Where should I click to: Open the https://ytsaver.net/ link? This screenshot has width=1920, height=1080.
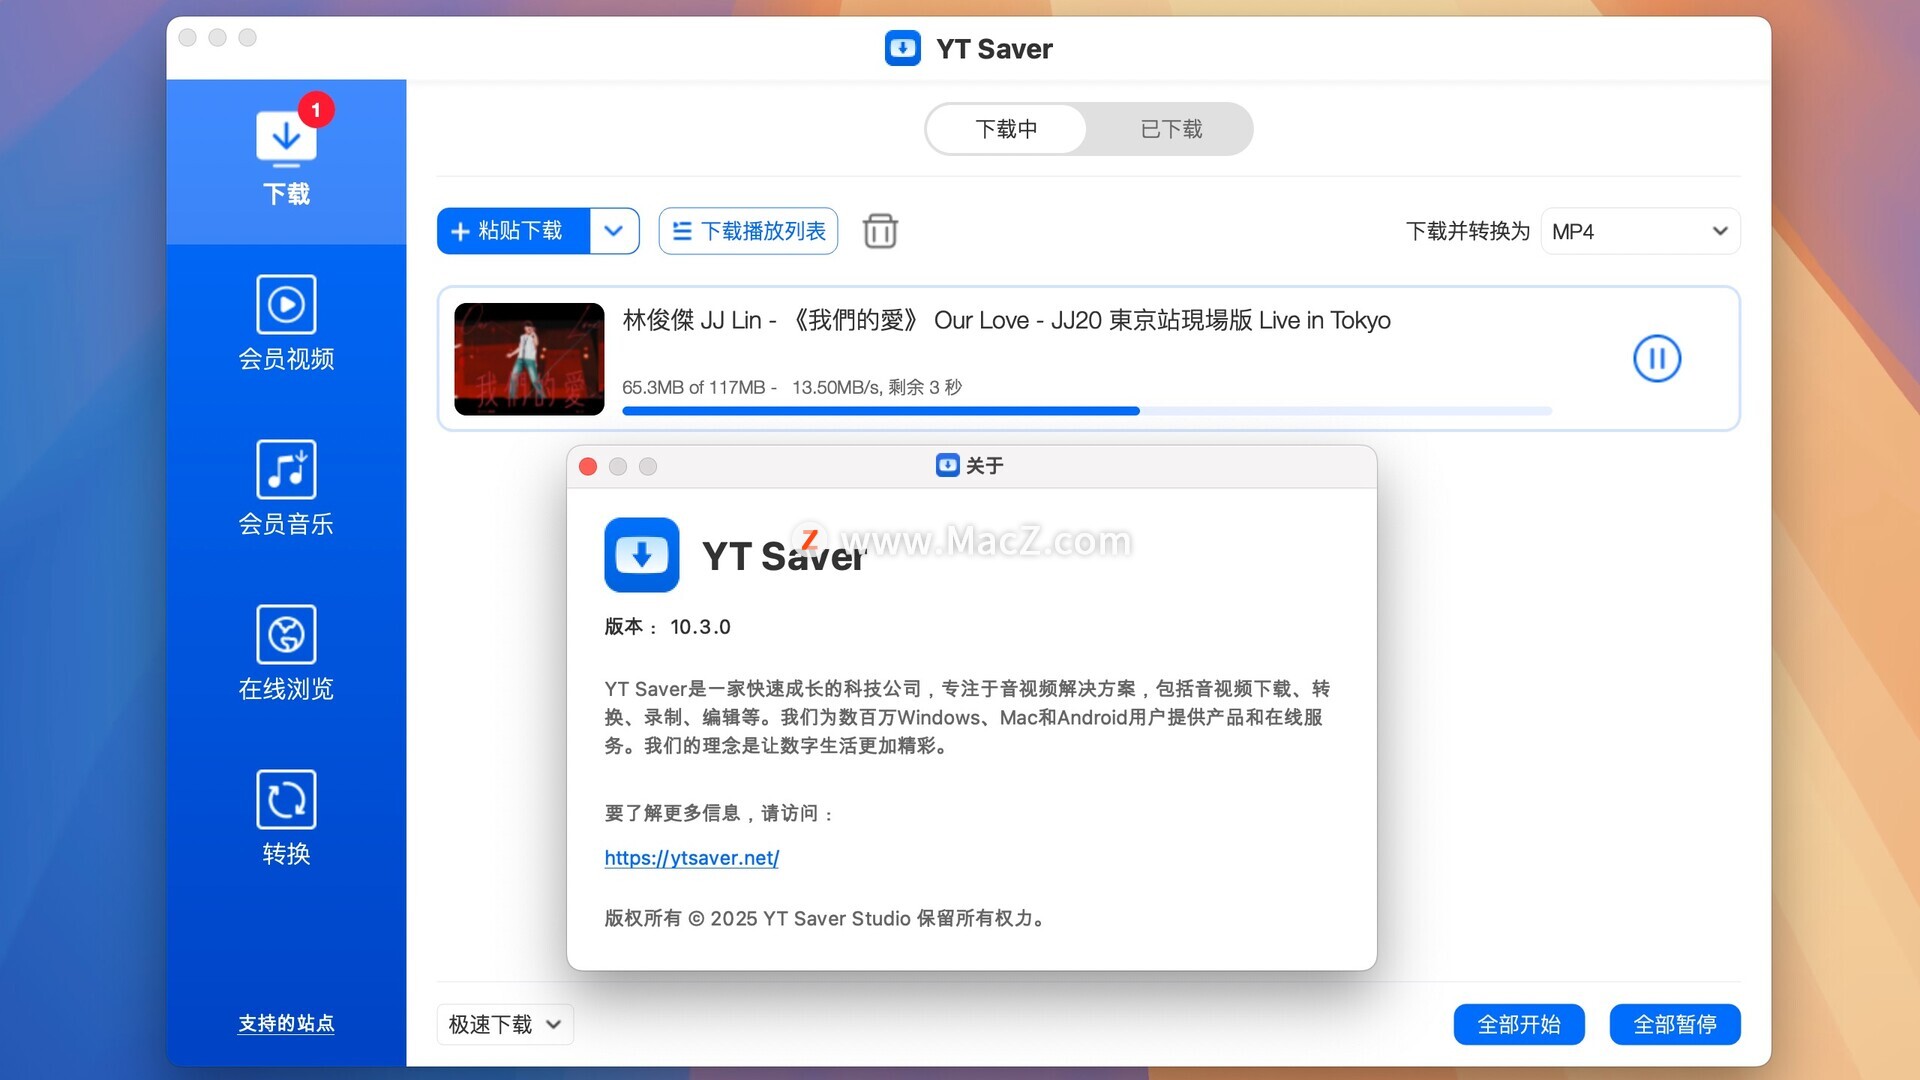(x=692, y=858)
